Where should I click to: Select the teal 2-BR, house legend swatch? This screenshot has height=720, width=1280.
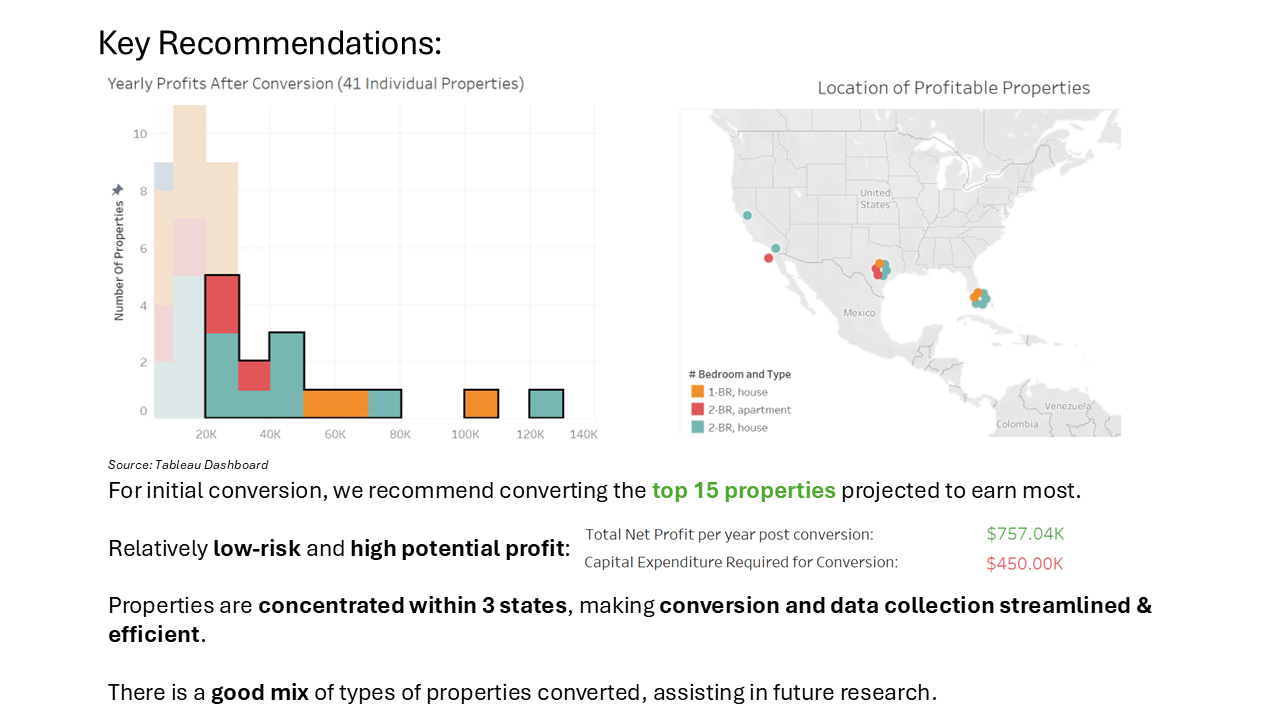(697, 428)
